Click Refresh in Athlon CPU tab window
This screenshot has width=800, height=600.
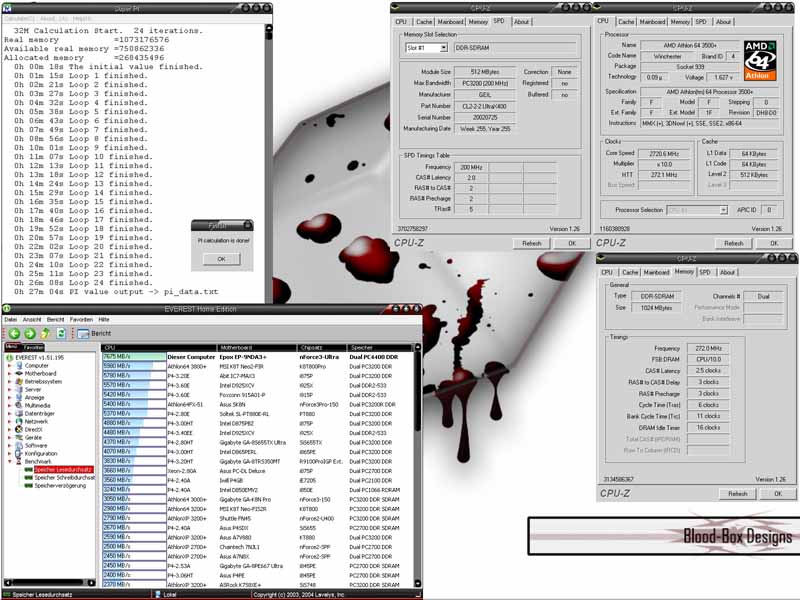(x=734, y=243)
